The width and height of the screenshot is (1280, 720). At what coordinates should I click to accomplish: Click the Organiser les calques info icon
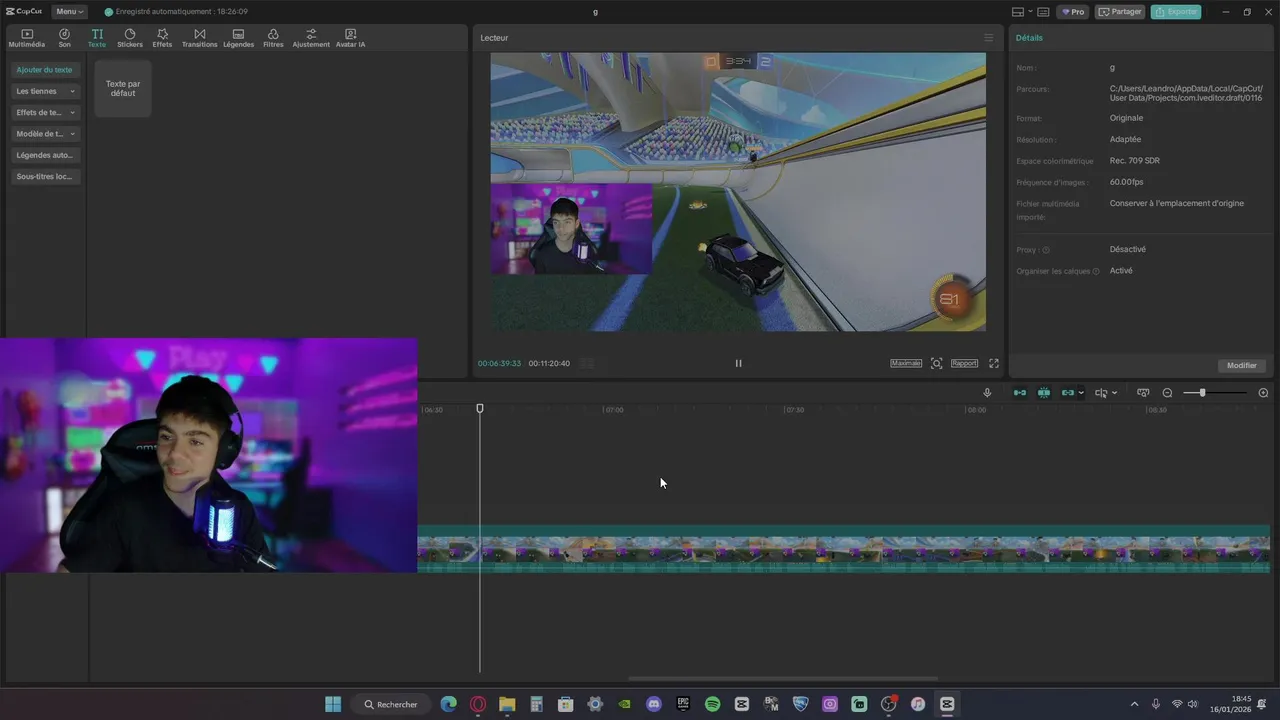click(x=1096, y=271)
